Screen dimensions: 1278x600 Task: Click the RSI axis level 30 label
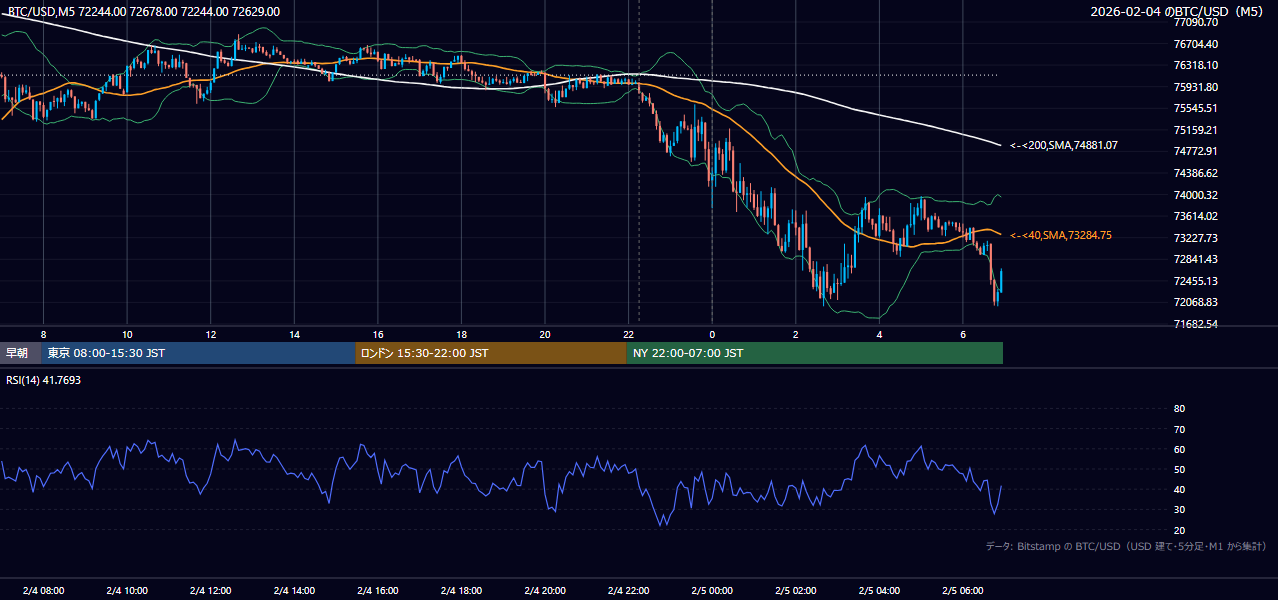[1179, 510]
